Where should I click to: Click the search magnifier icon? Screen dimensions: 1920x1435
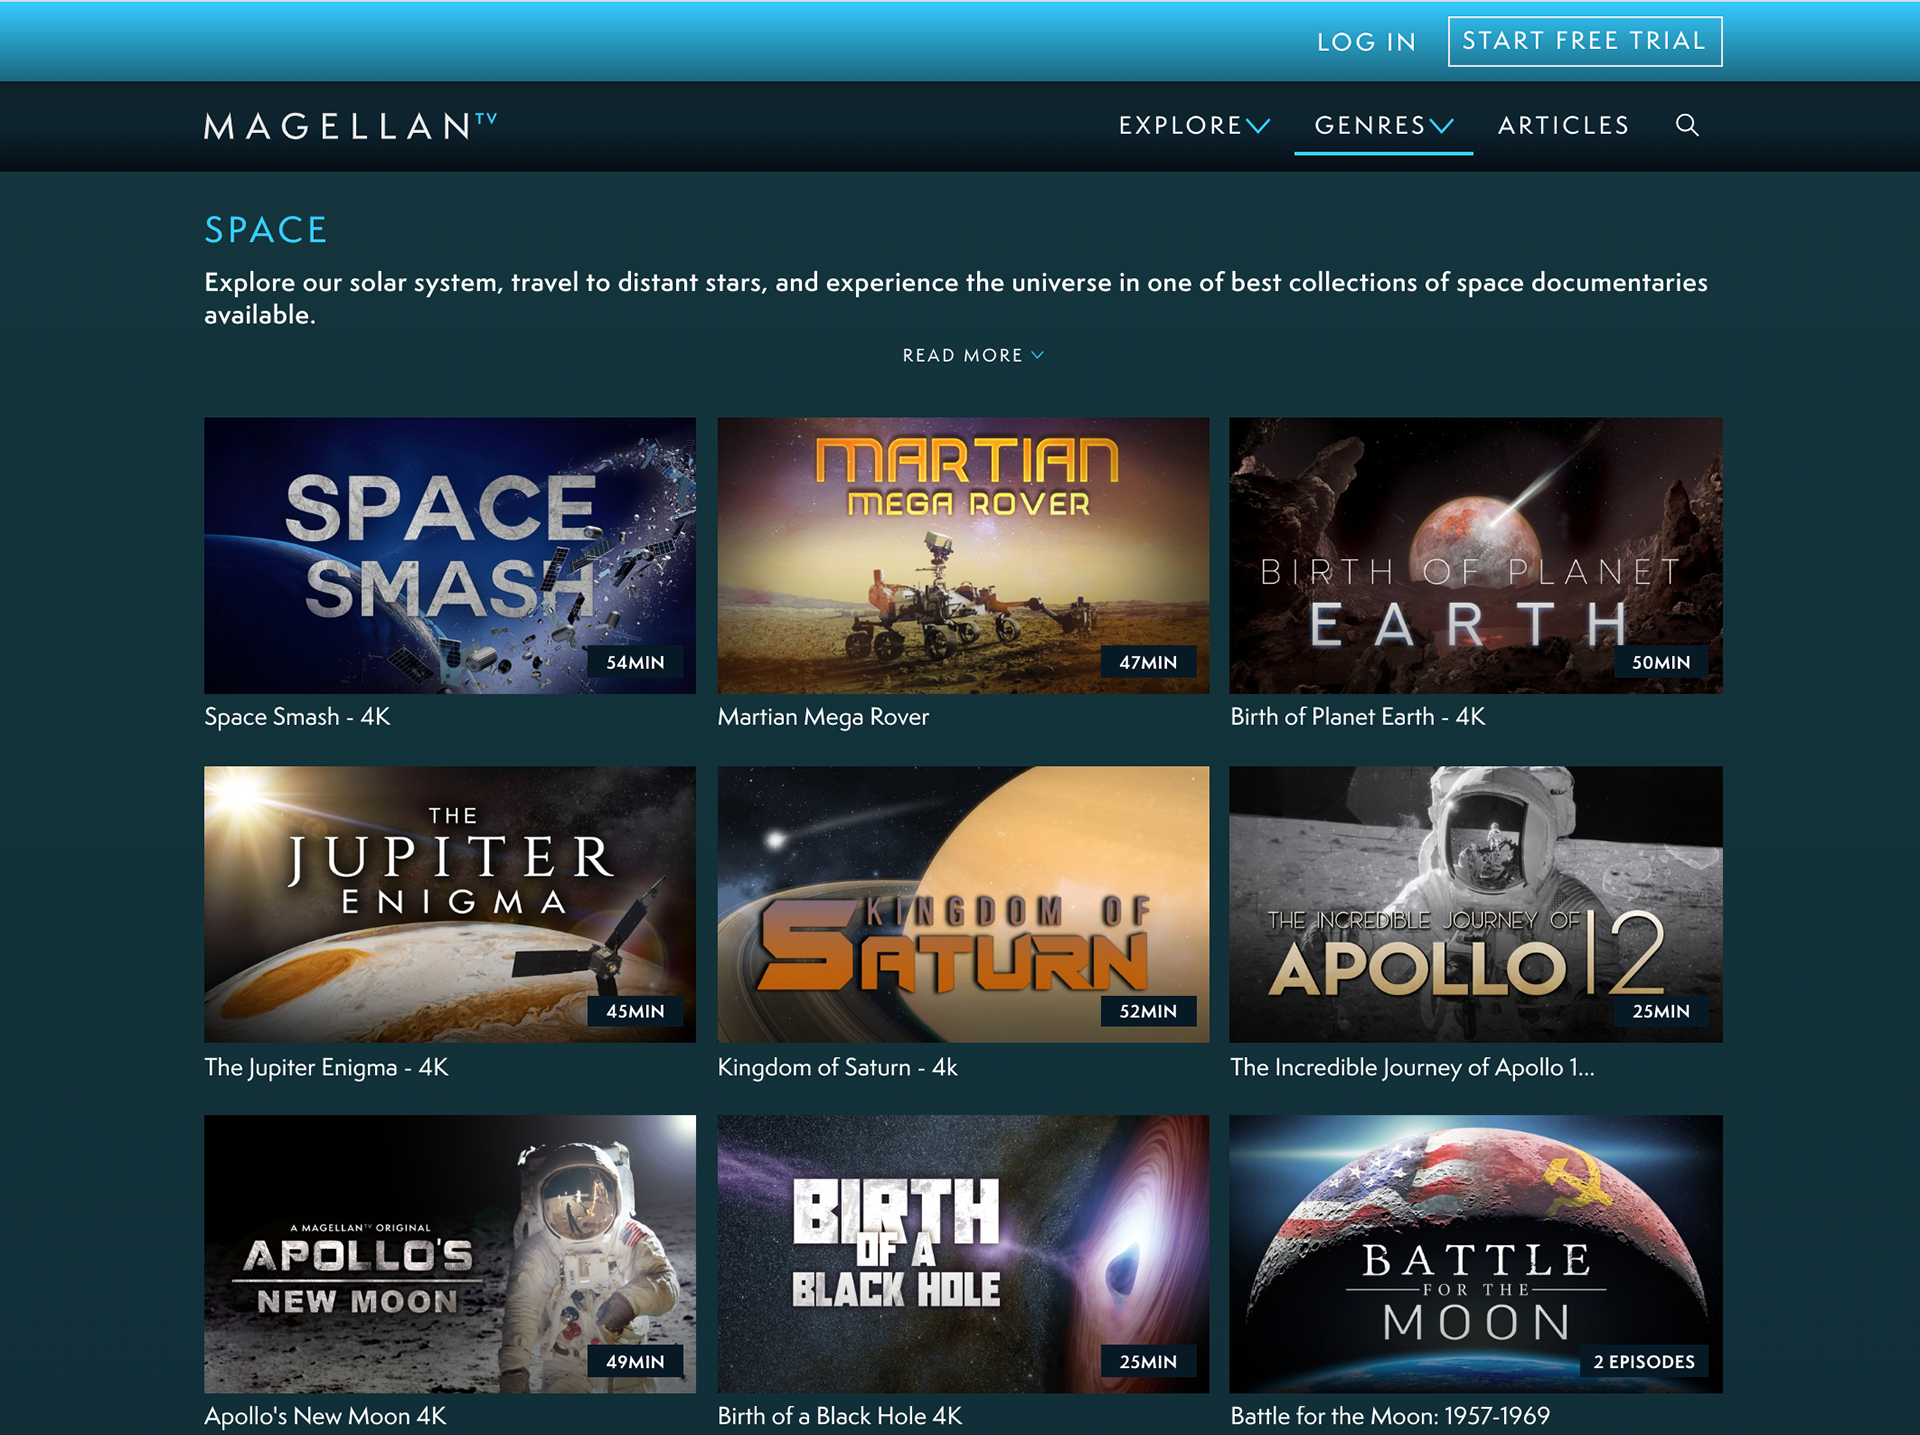pyautogui.click(x=1687, y=125)
